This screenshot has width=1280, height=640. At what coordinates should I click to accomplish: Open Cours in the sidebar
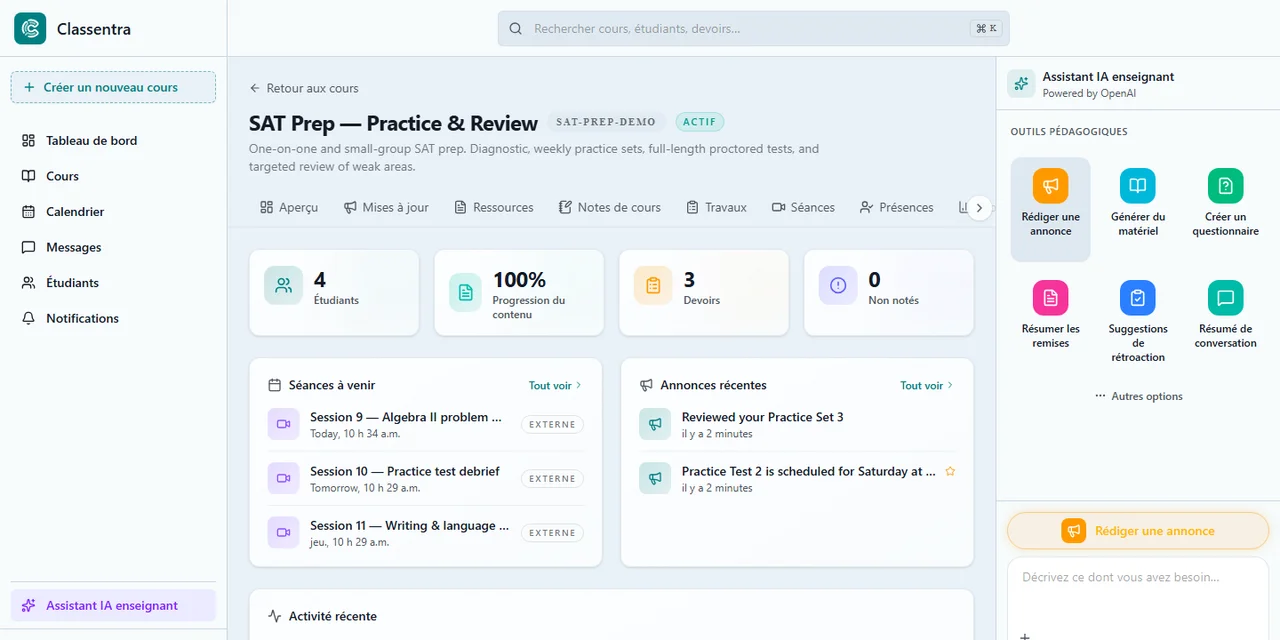113,176
